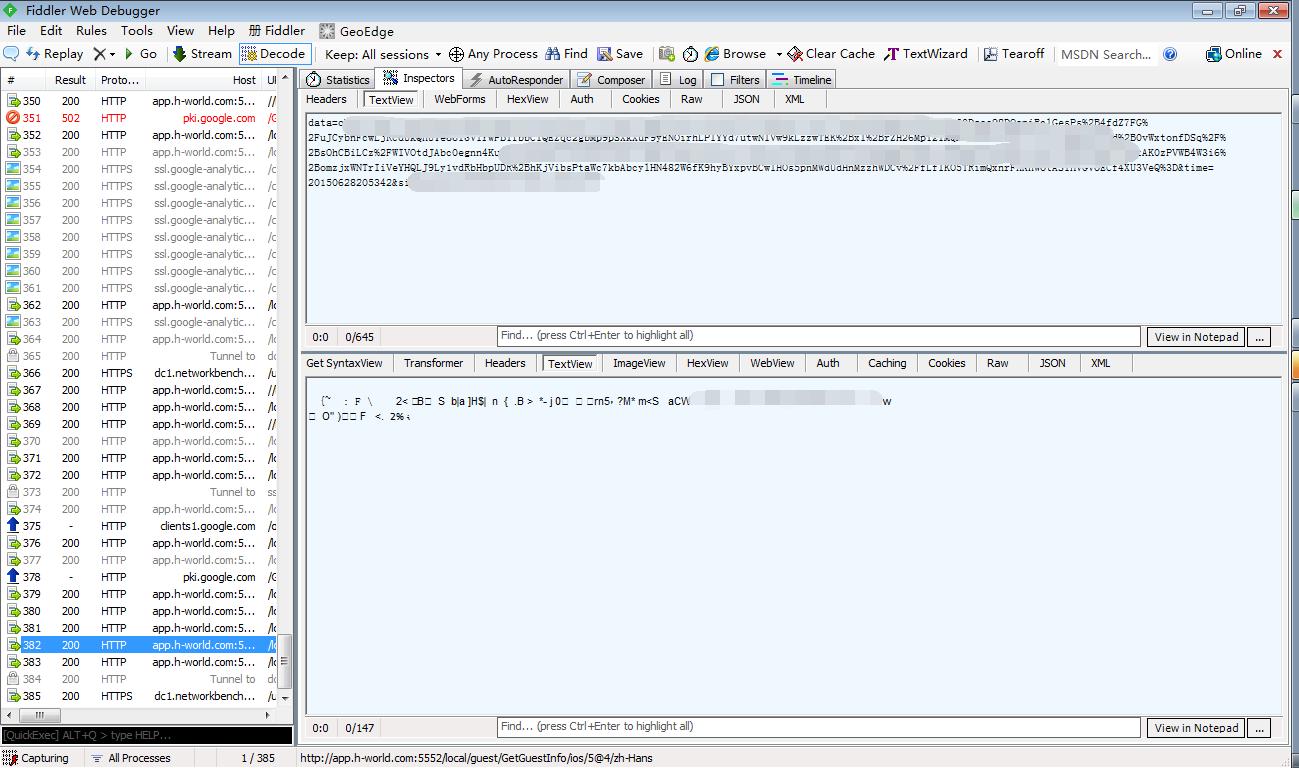Image resolution: width=1299 pixels, height=768 pixels.
Task: Open the TextWizard tool
Action: (x=926, y=54)
